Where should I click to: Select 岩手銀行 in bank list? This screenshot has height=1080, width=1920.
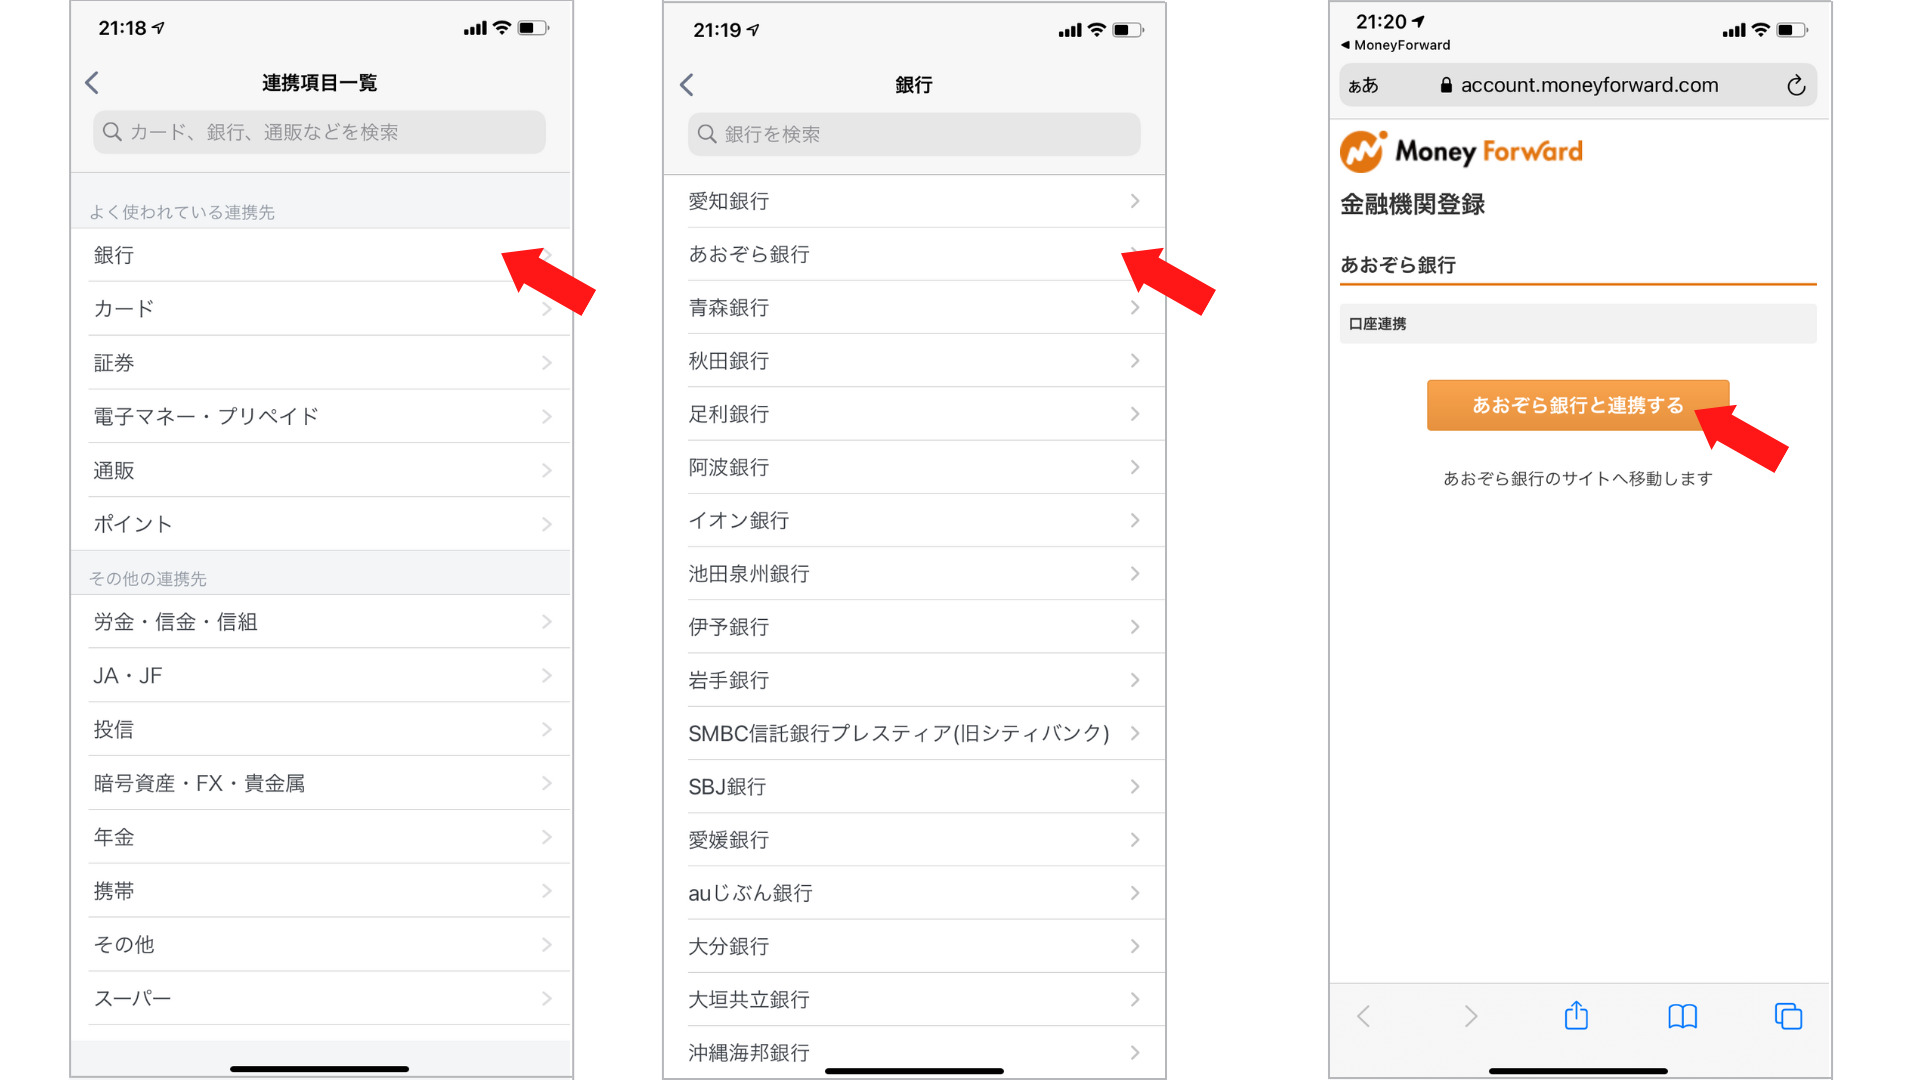[x=914, y=680]
